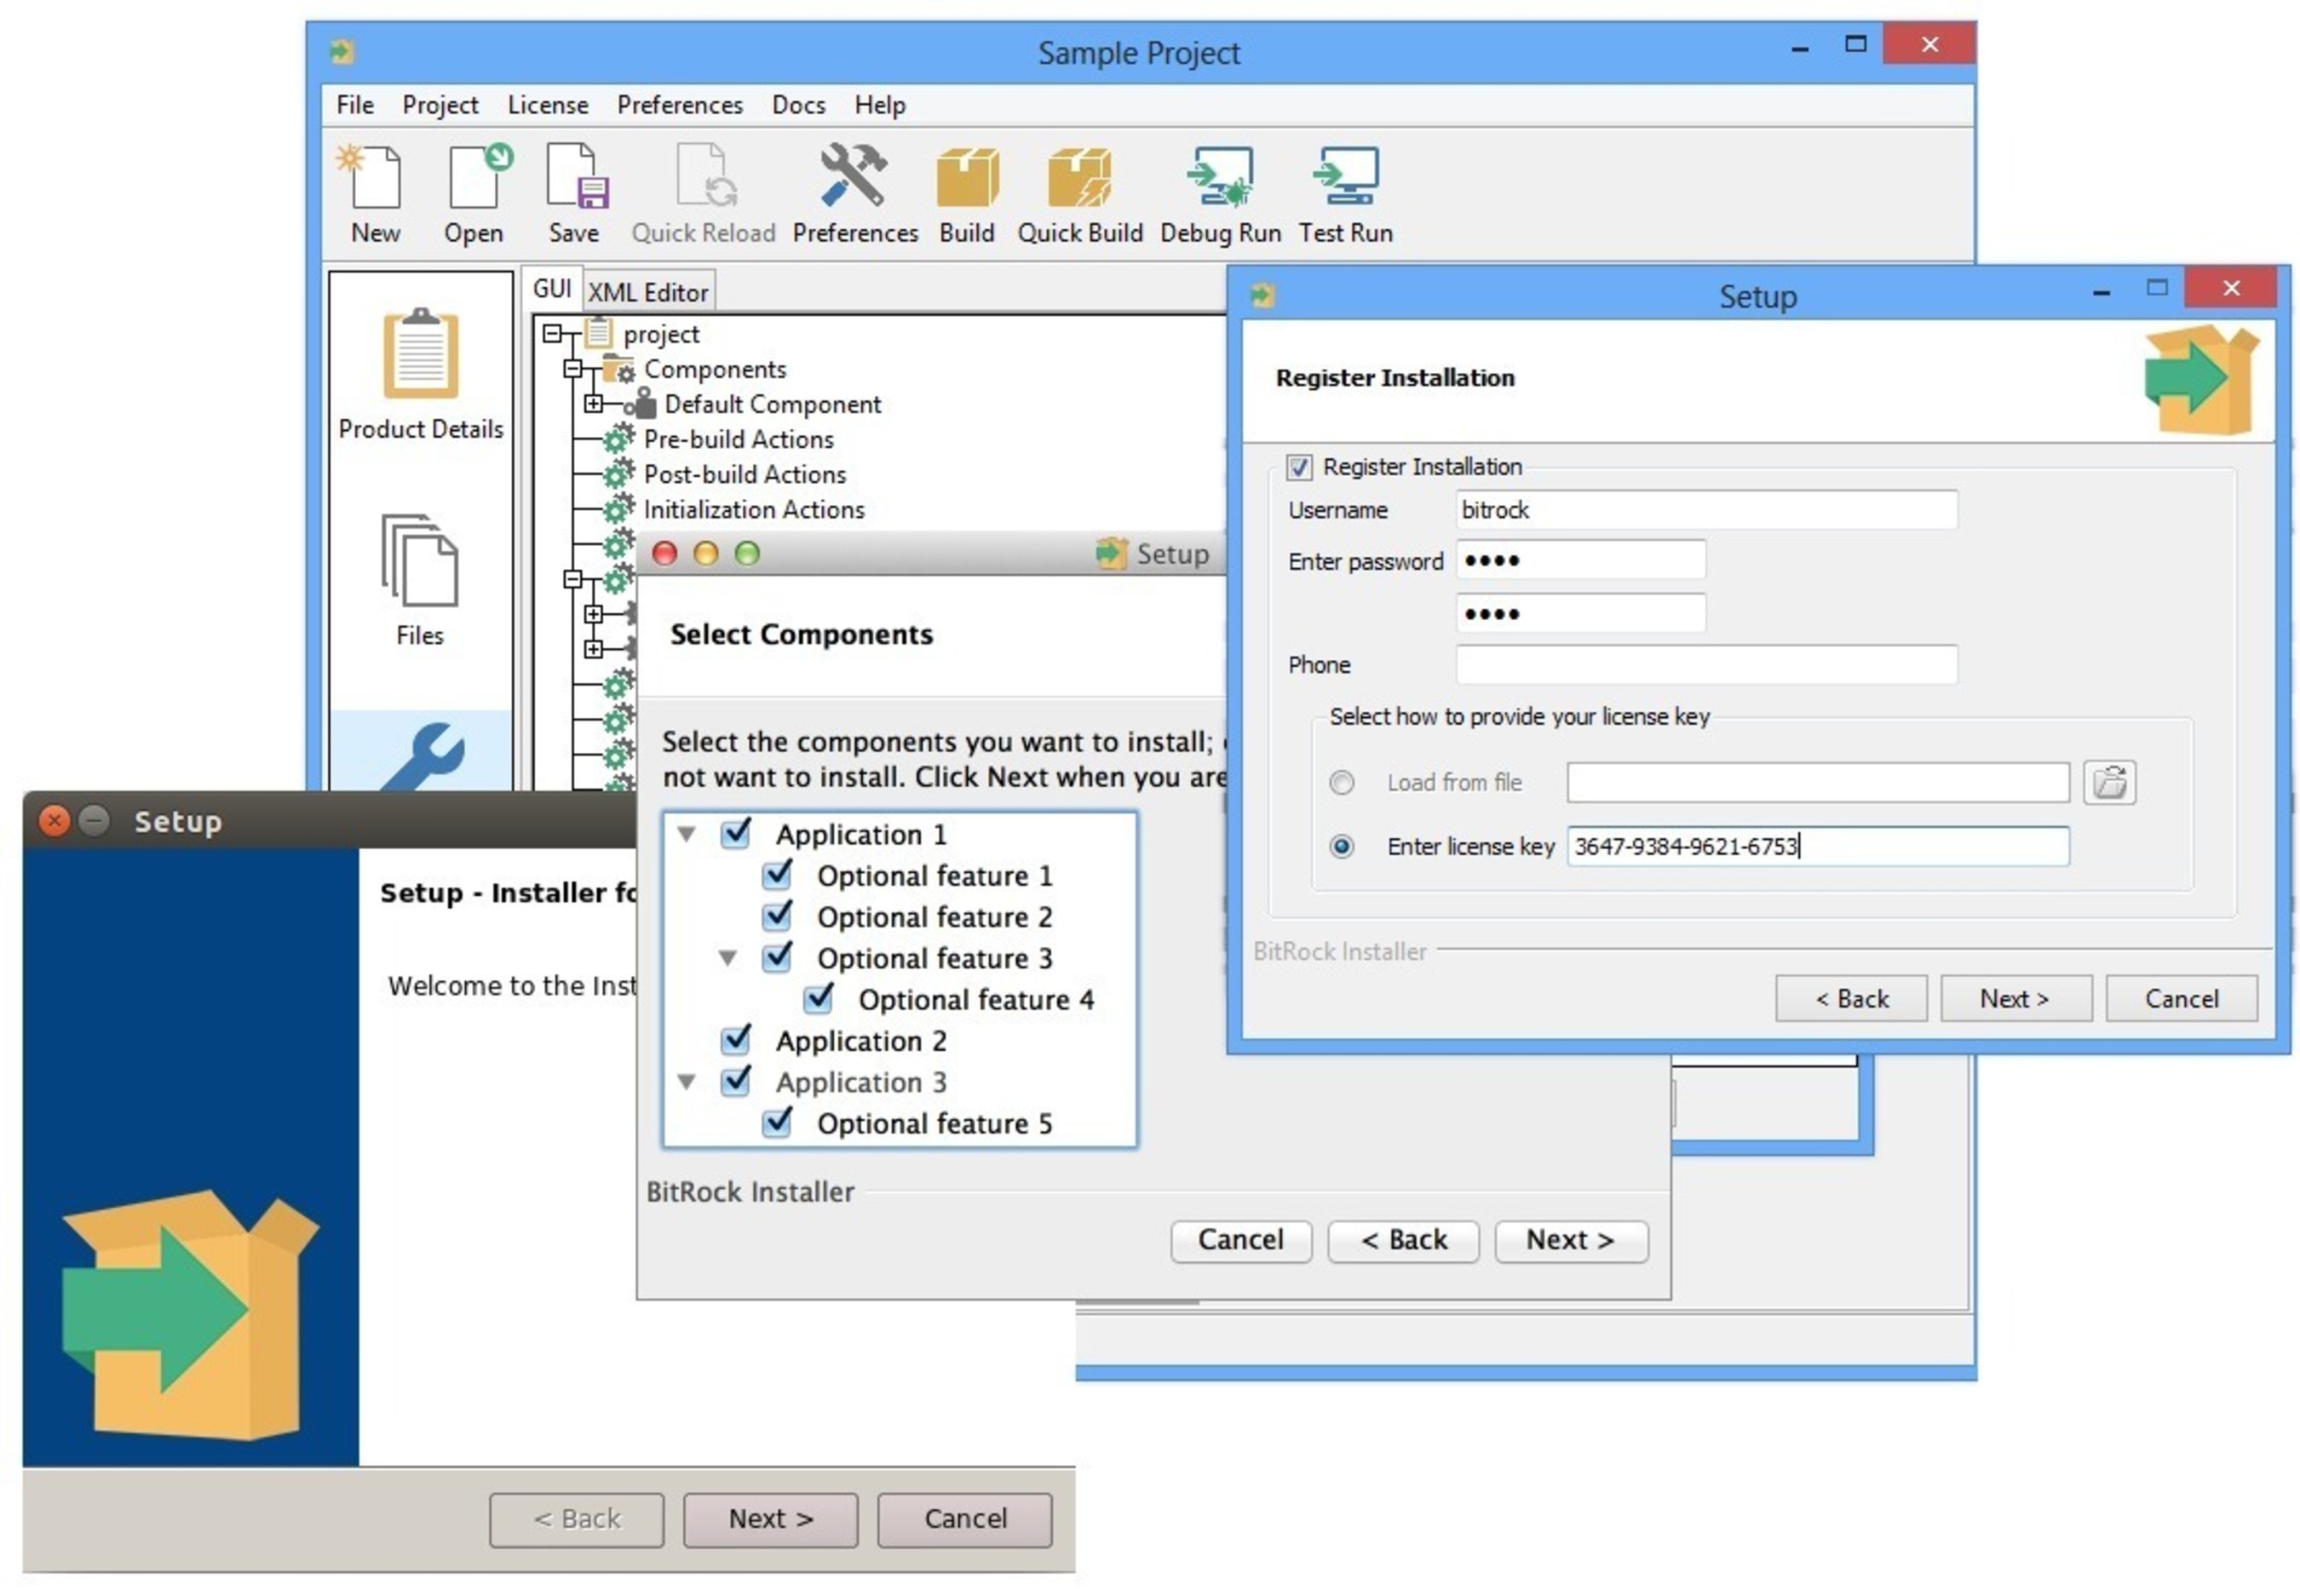Click the Post-build Actions gear icon
The height and width of the screenshot is (1596, 2300).
tap(619, 474)
